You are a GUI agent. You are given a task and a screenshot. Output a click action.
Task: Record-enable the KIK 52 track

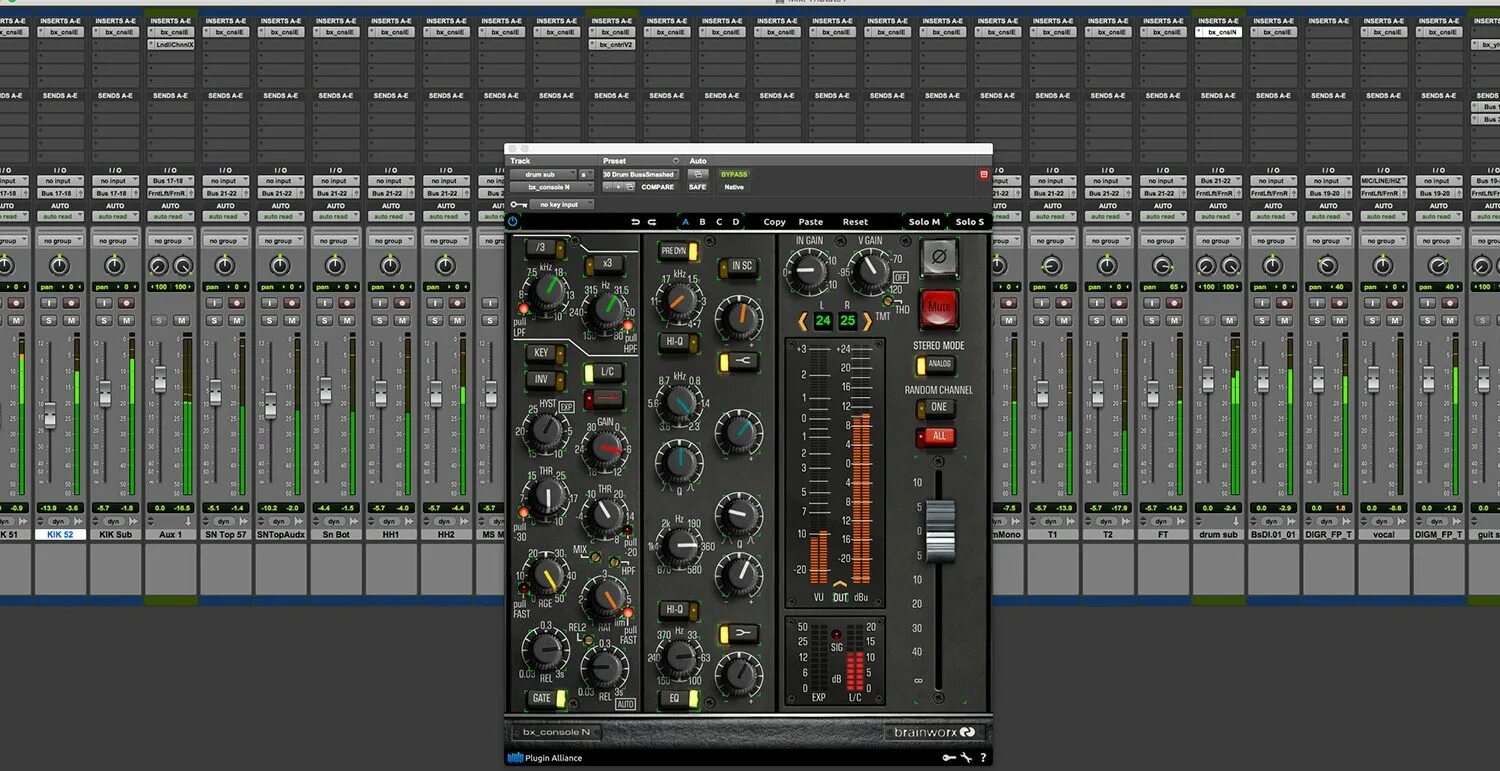point(72,303)
